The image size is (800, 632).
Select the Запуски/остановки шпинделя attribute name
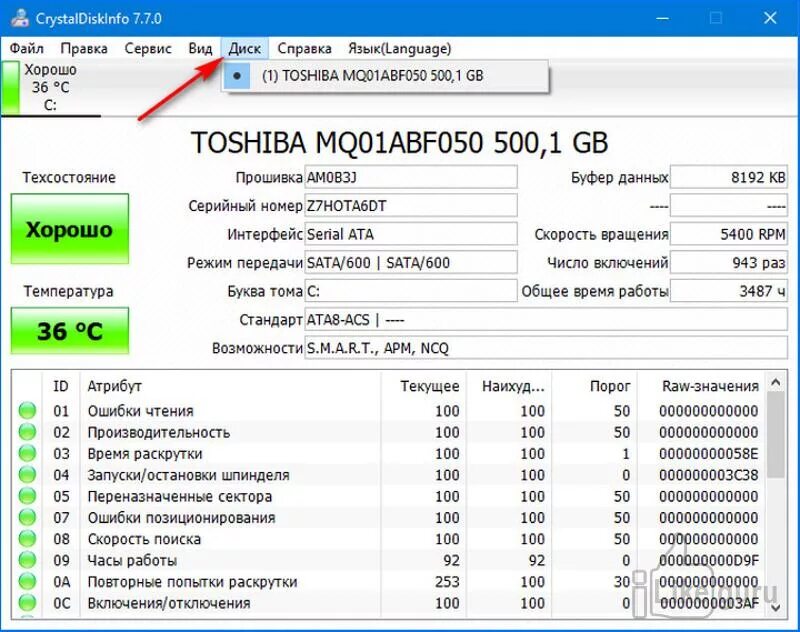coord(188,475)
